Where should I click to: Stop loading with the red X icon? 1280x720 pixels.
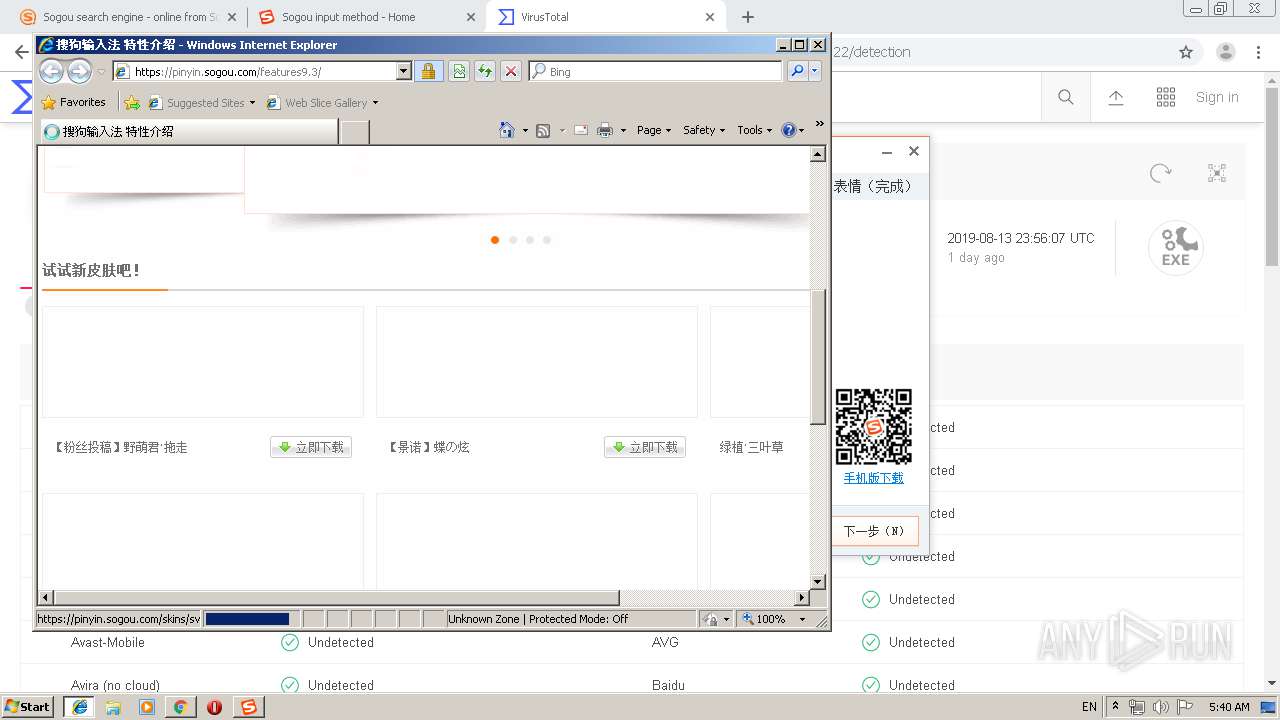click(511, 71)
